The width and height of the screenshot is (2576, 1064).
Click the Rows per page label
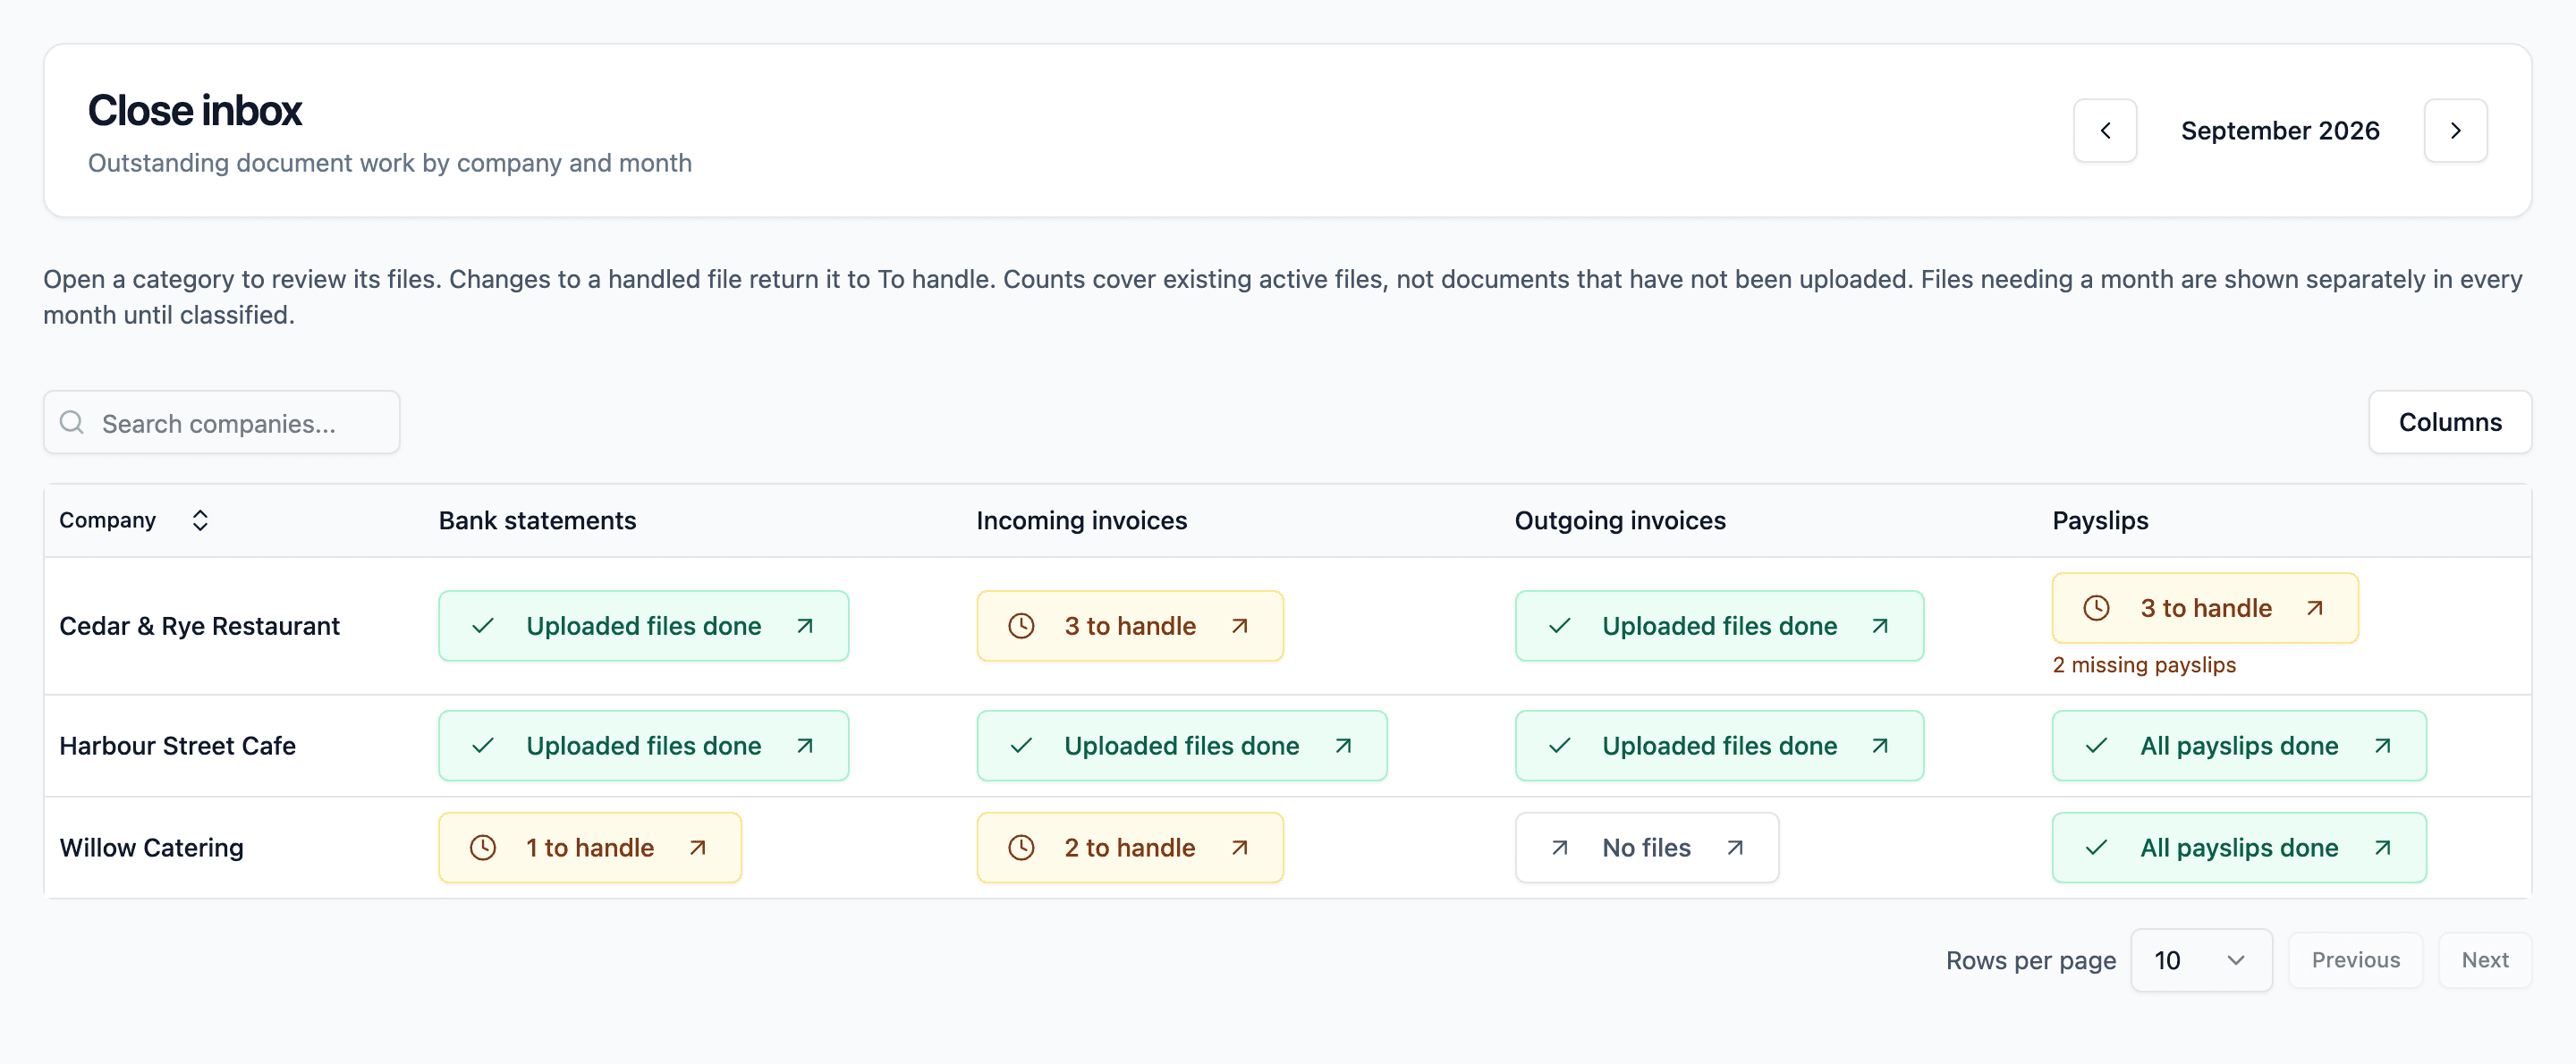(x=2030, y=960)
